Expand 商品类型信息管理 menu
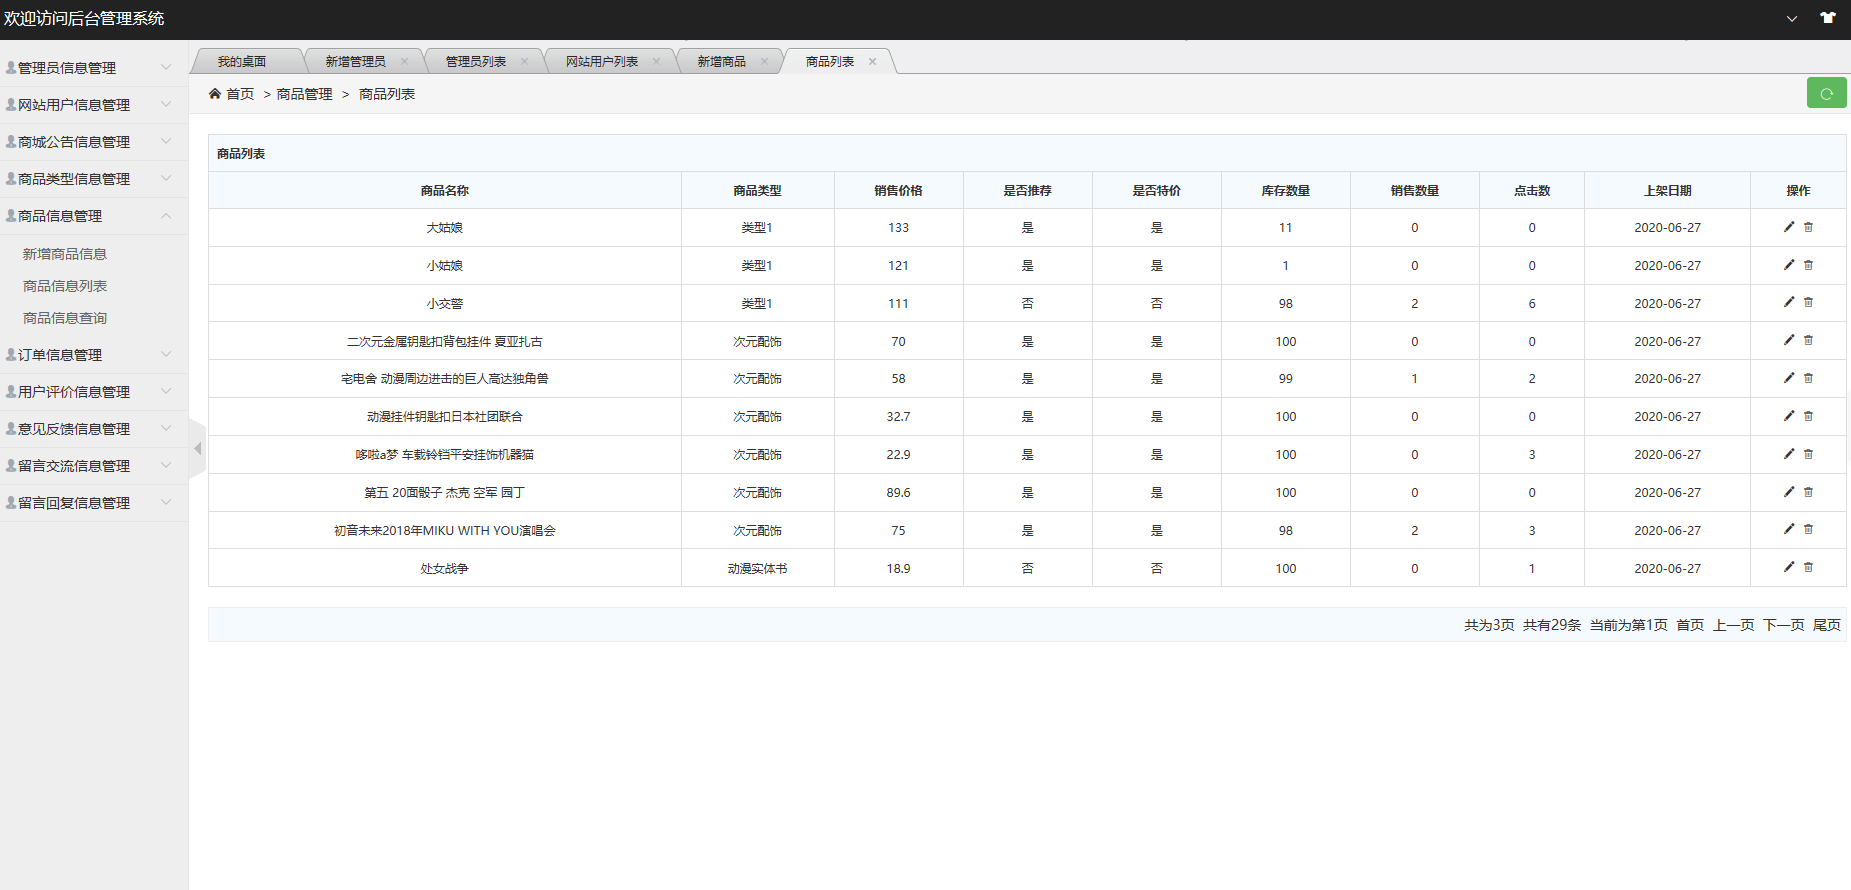Image resolution: width=1851 pixels, height=890 pixels. tap(94, 179)
